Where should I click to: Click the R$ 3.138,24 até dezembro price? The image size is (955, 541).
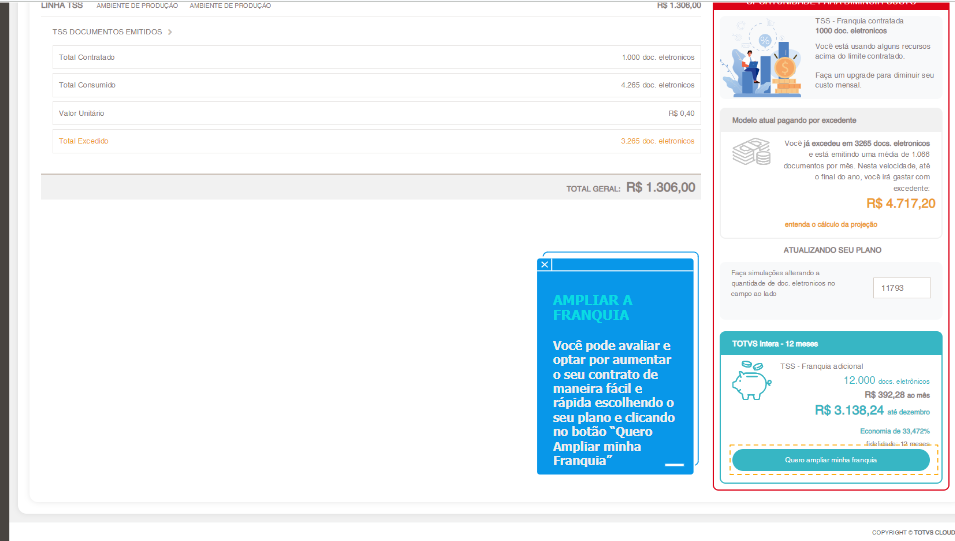pos(872,411)
